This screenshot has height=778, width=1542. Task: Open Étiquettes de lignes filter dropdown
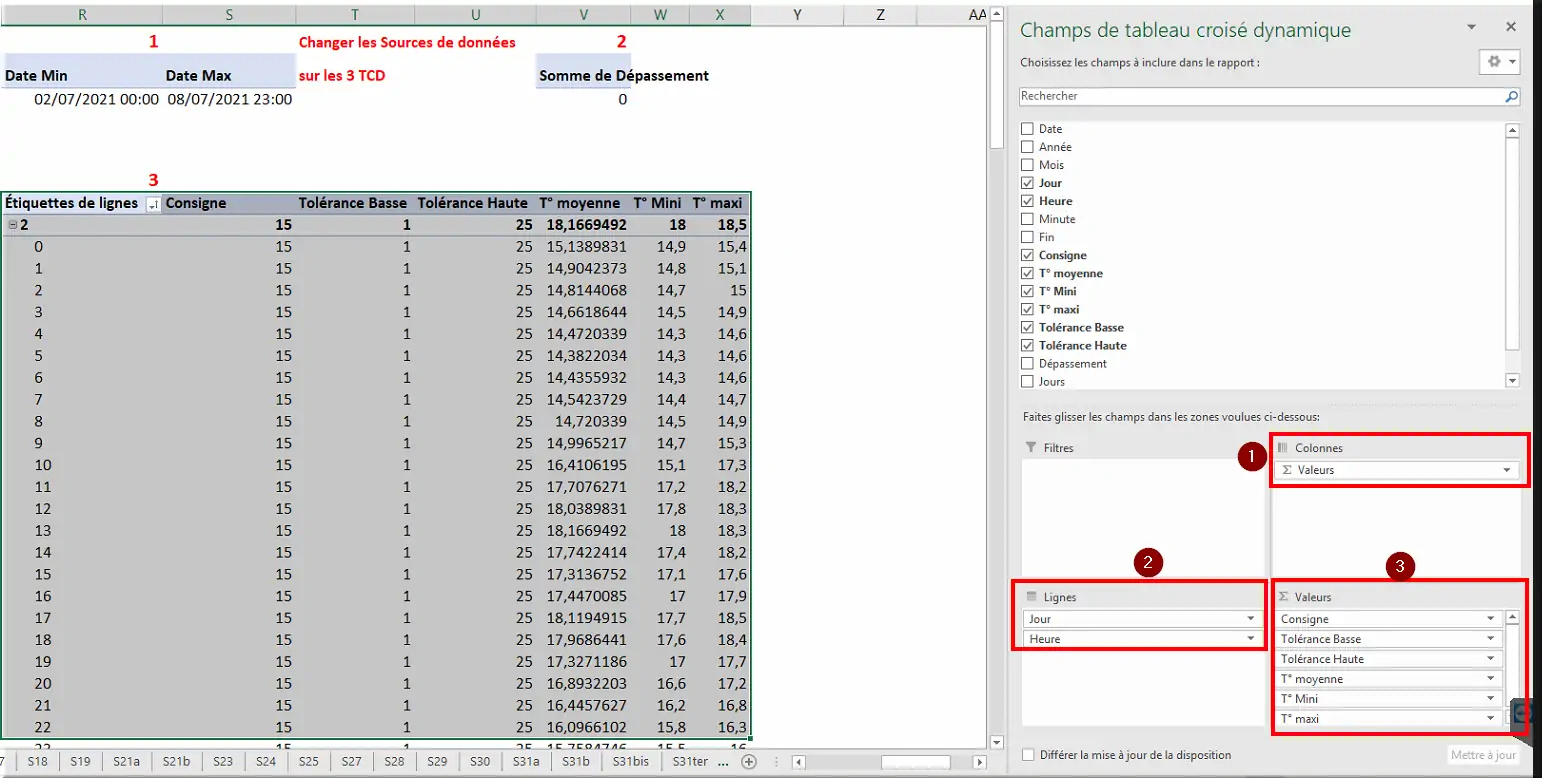point(153,204)
